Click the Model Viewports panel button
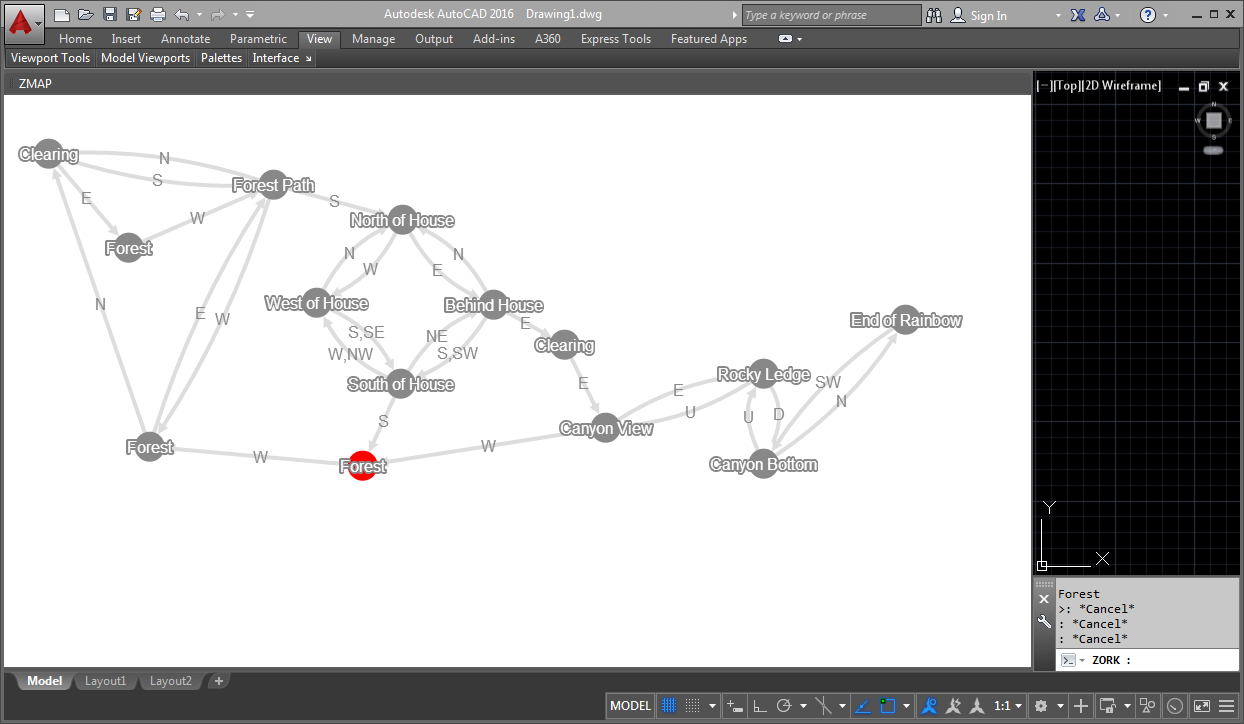 coord(146,58)
